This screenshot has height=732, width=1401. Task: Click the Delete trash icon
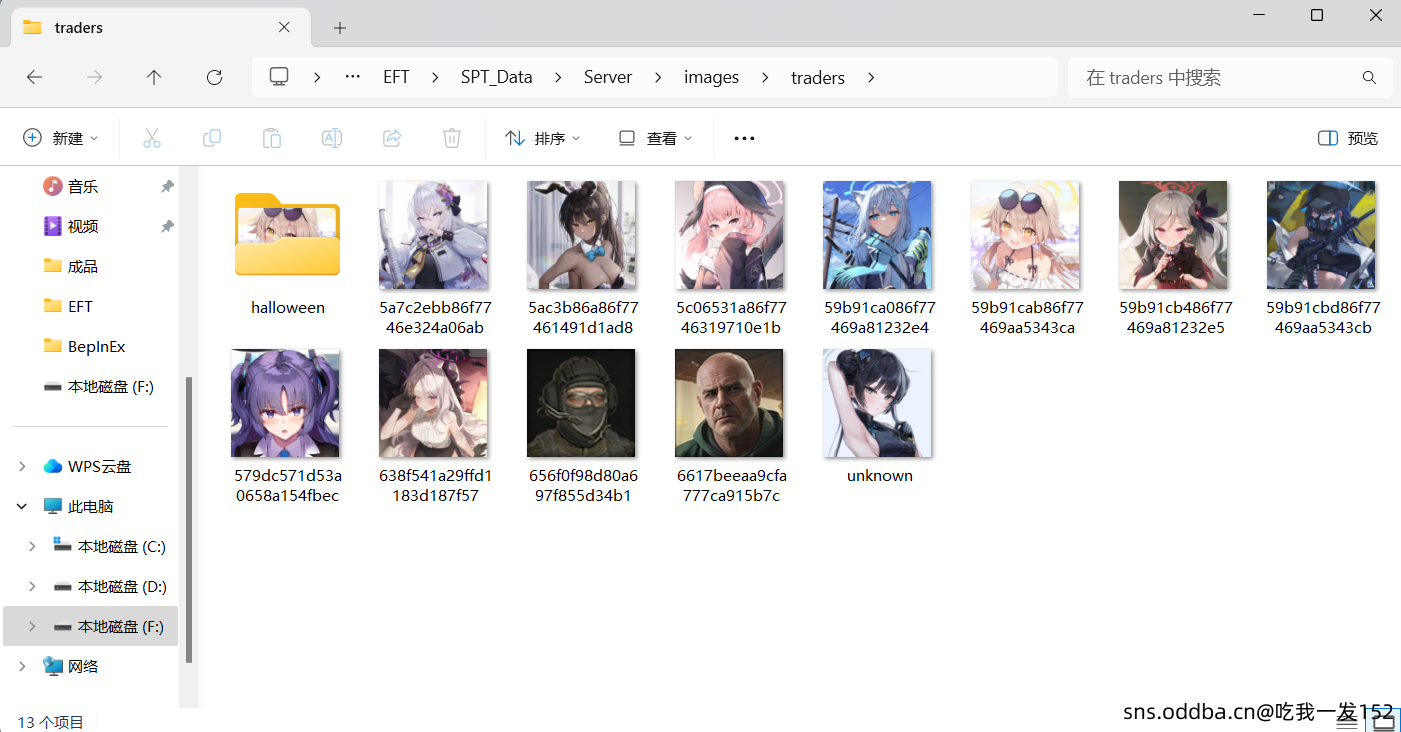[x=452, y=138]
